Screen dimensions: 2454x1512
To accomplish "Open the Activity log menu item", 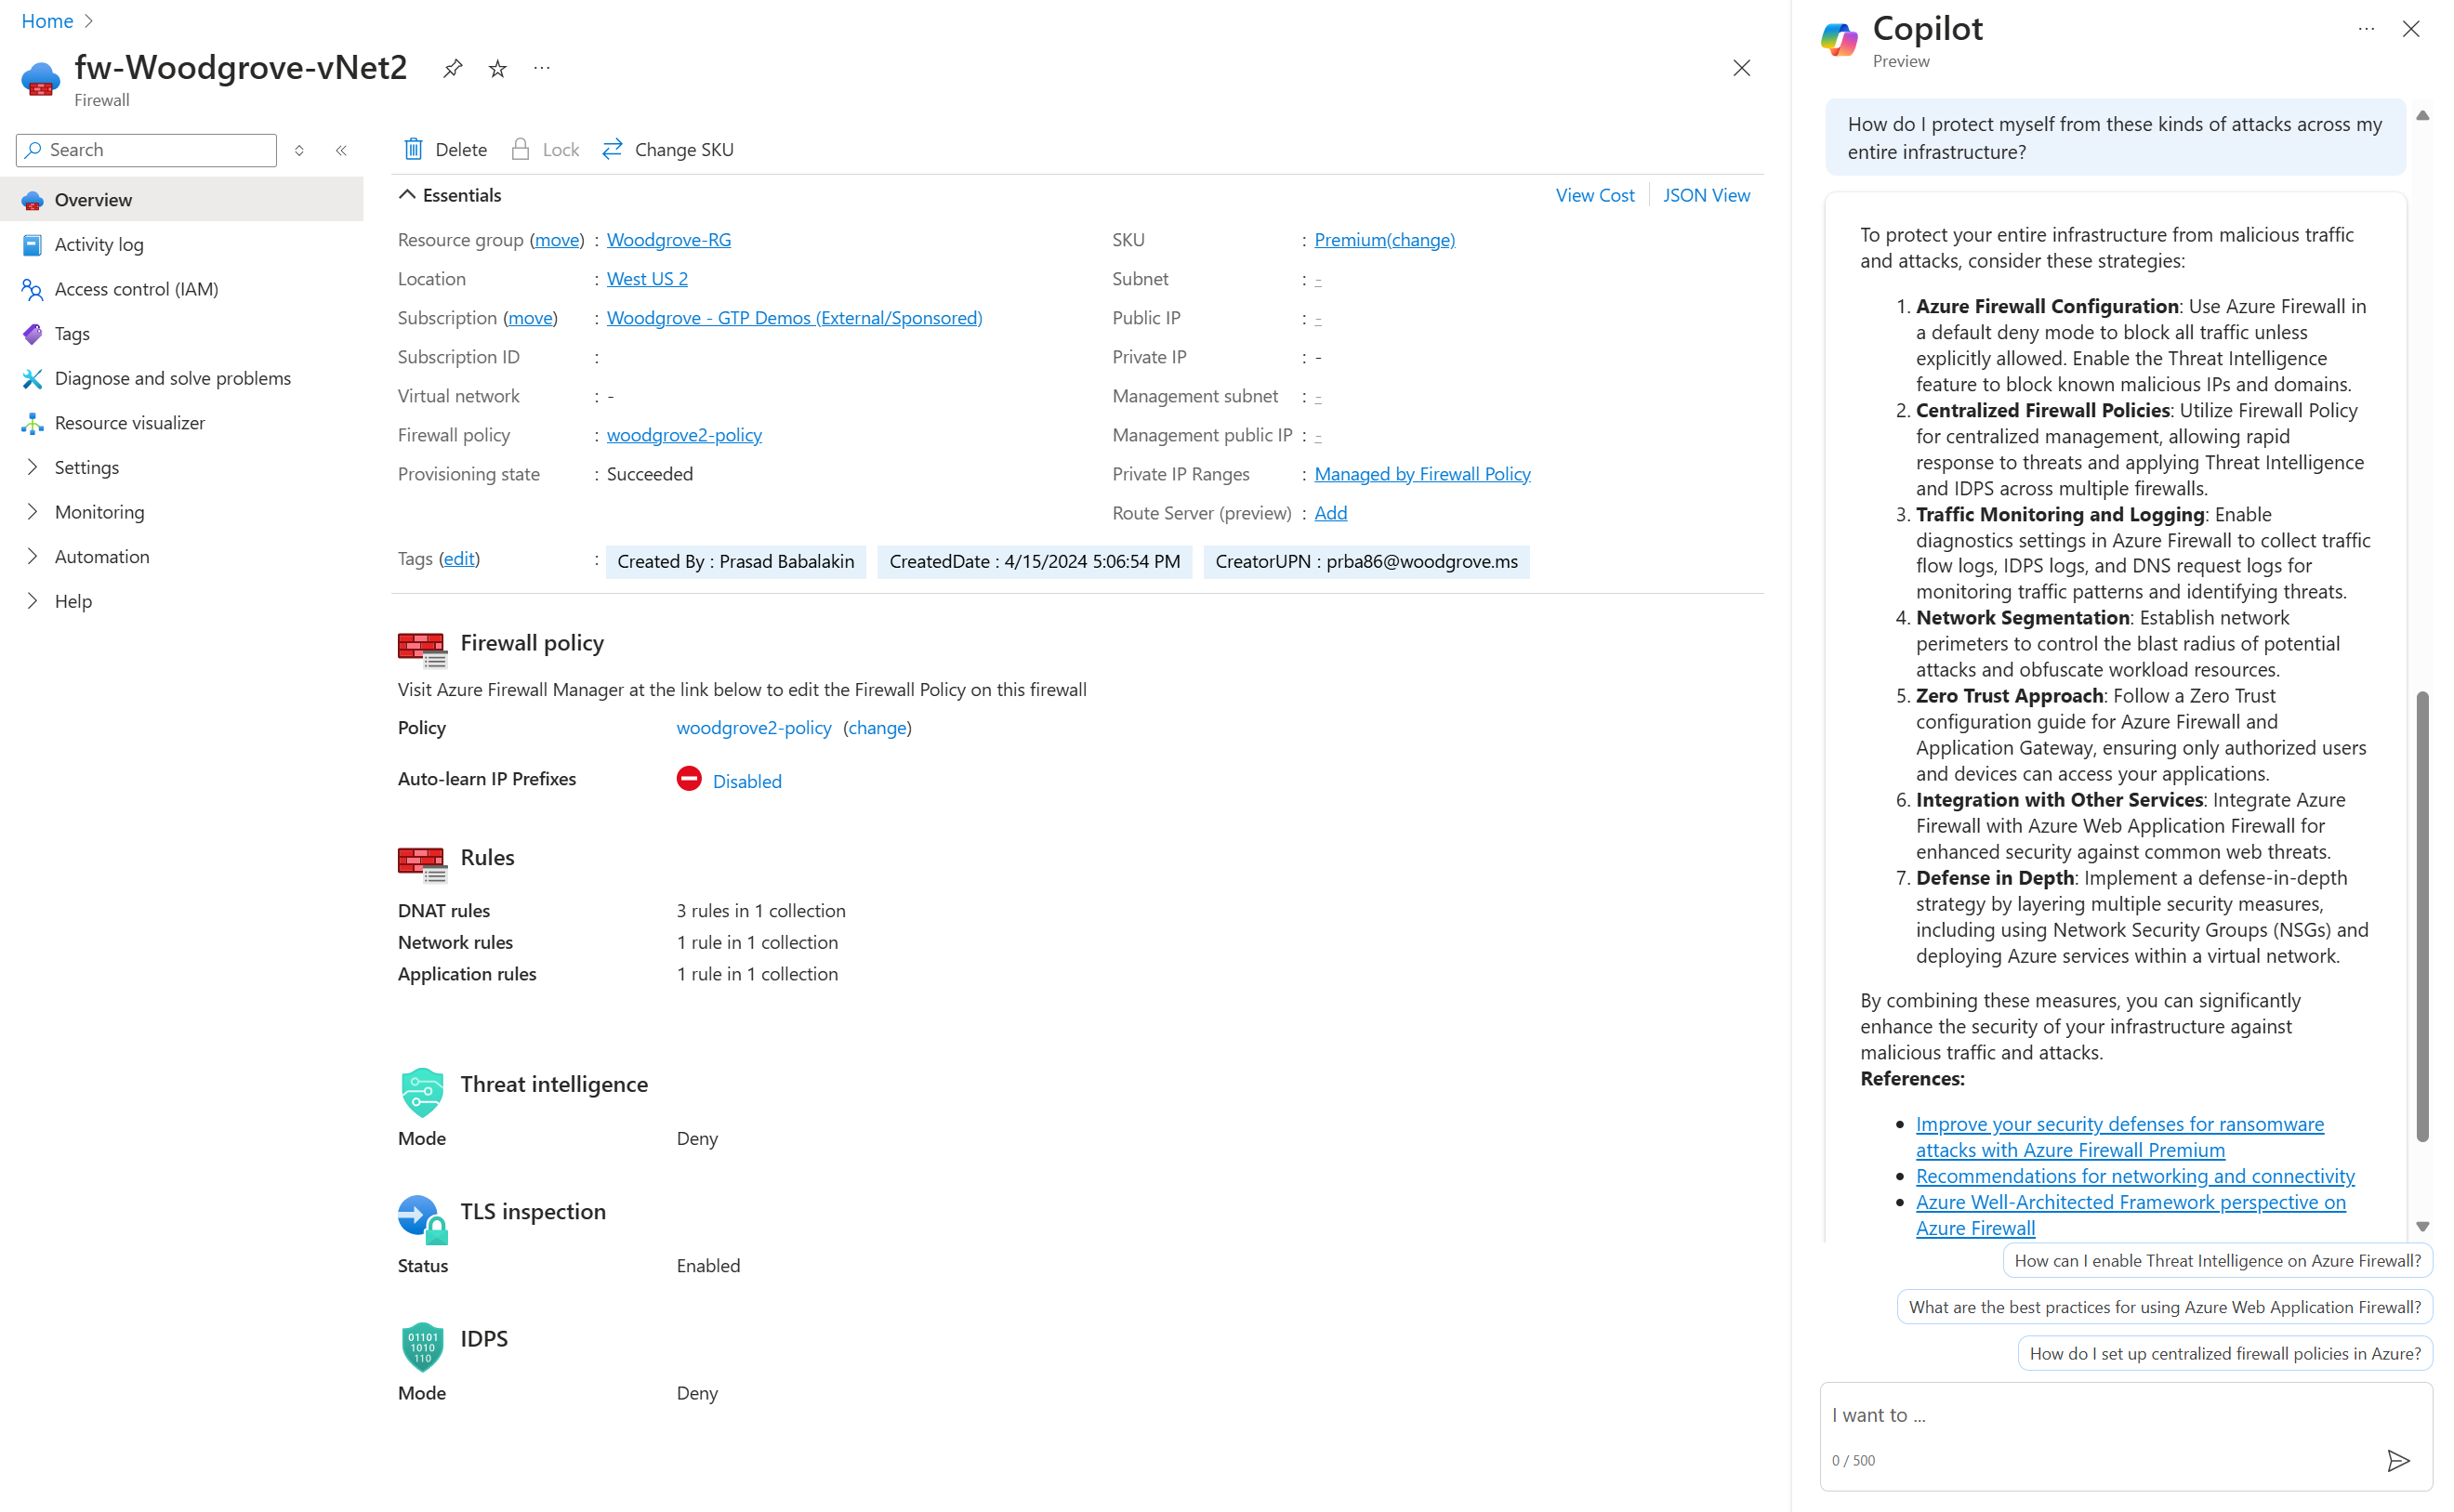I will tap(98, 244).
